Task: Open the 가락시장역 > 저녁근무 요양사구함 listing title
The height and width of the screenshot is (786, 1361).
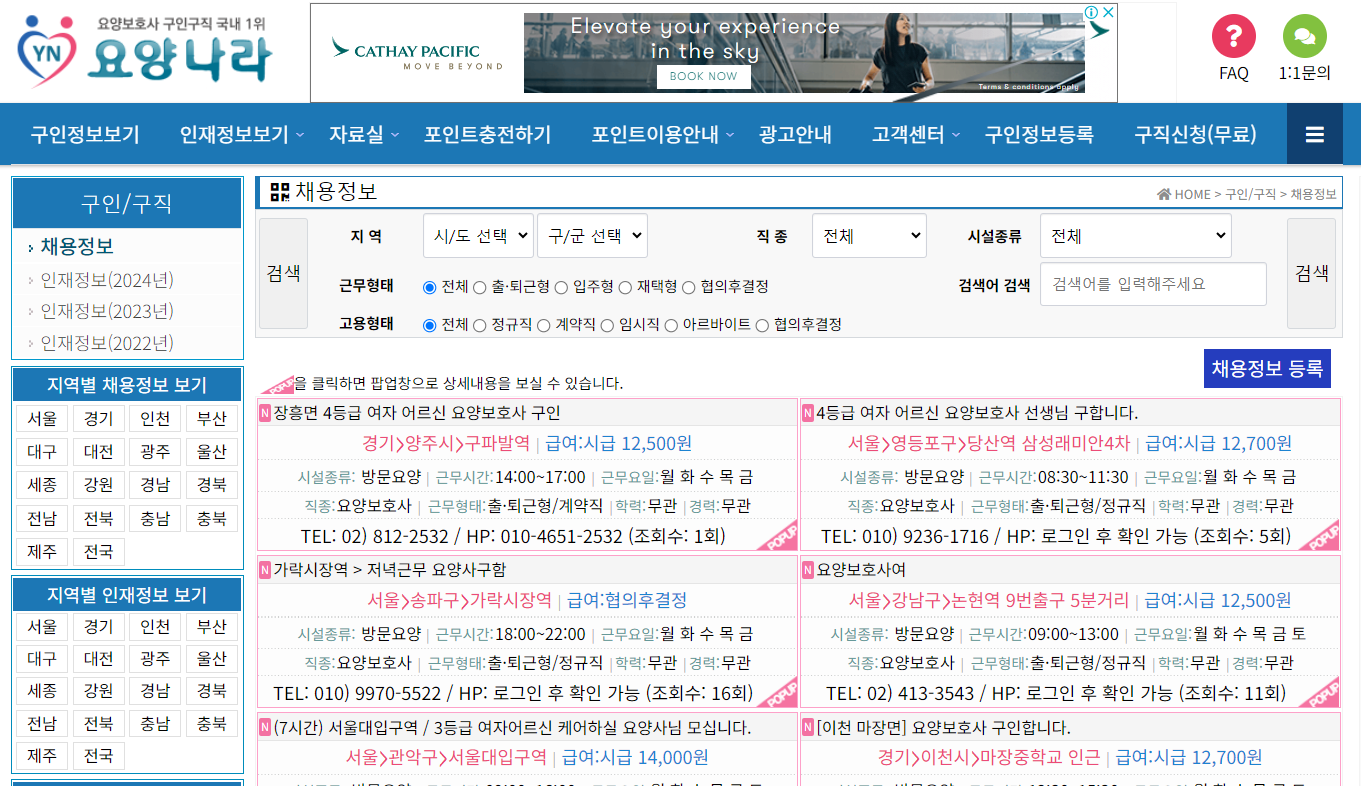Action: [x=390, y=570]
